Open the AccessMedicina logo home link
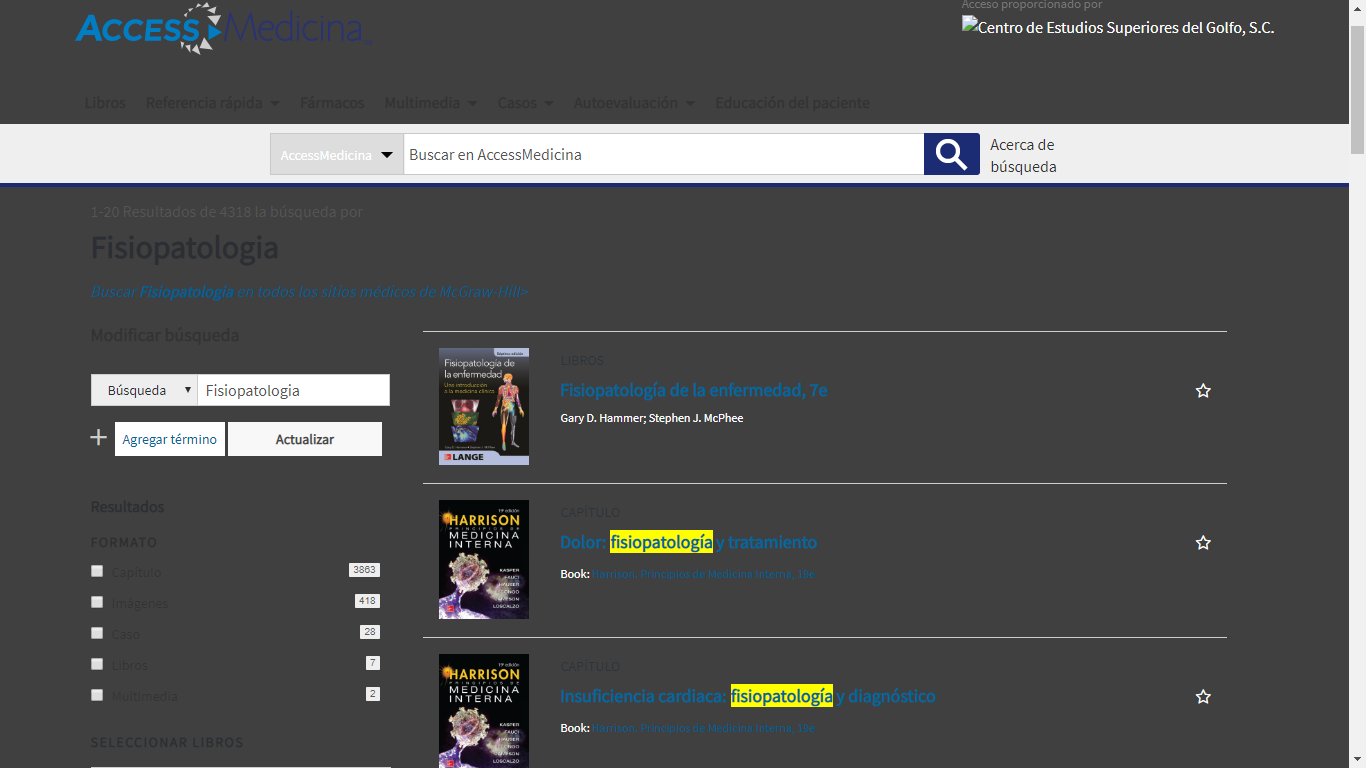 [222, 28]
